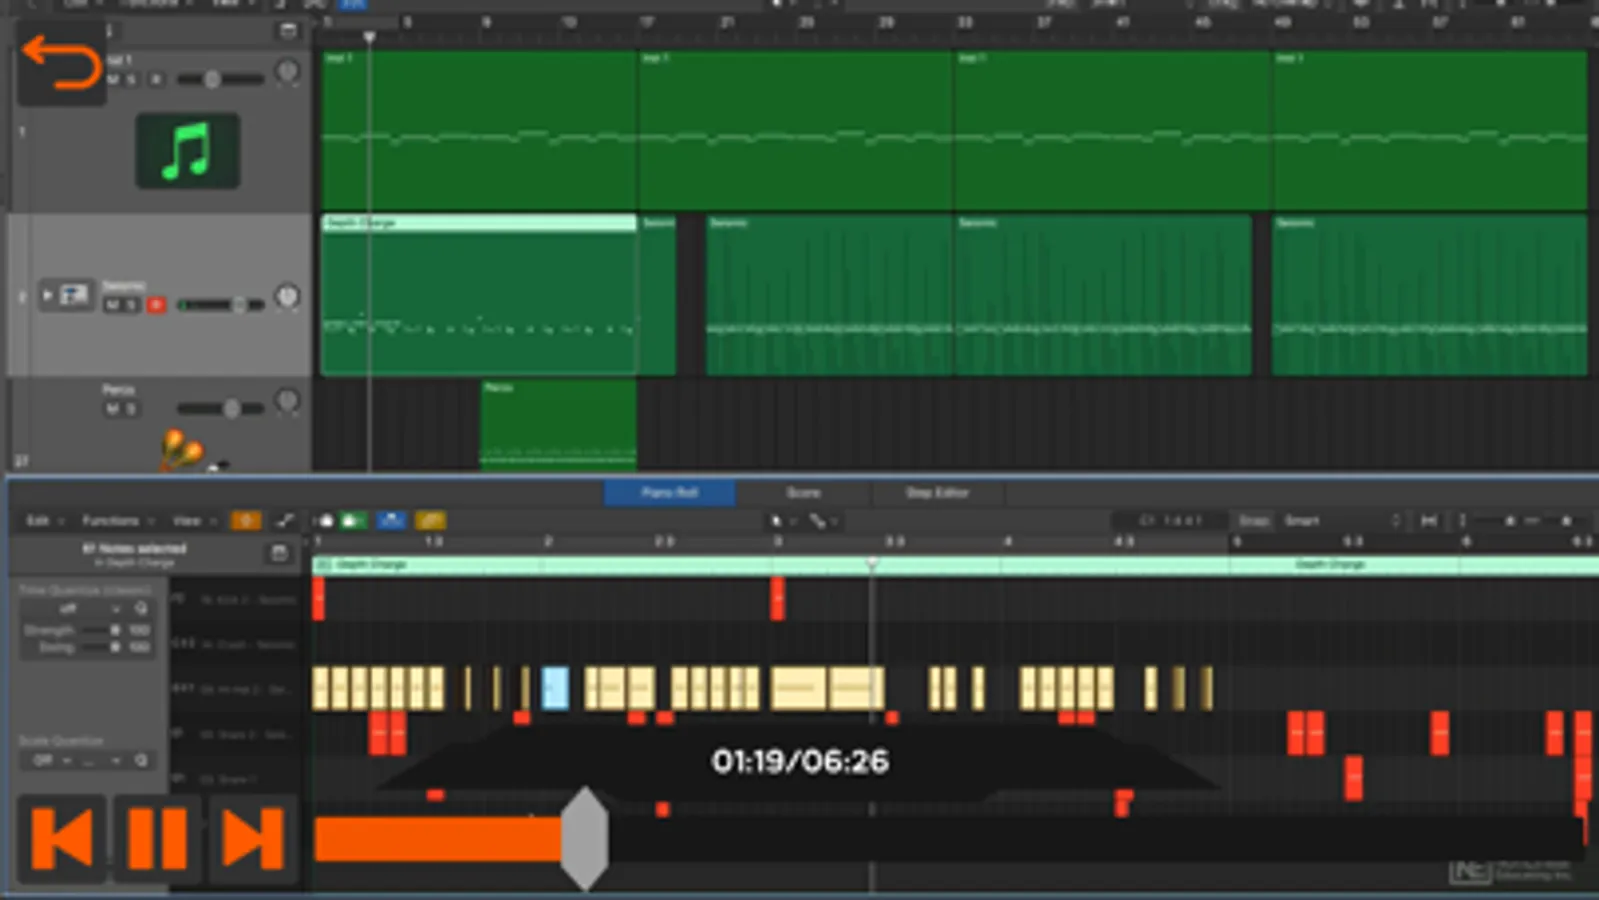This screenshot has width=1599, height=900.
Task: Open the Snap Smart dropdown
Action: [x=1341, y=520]
